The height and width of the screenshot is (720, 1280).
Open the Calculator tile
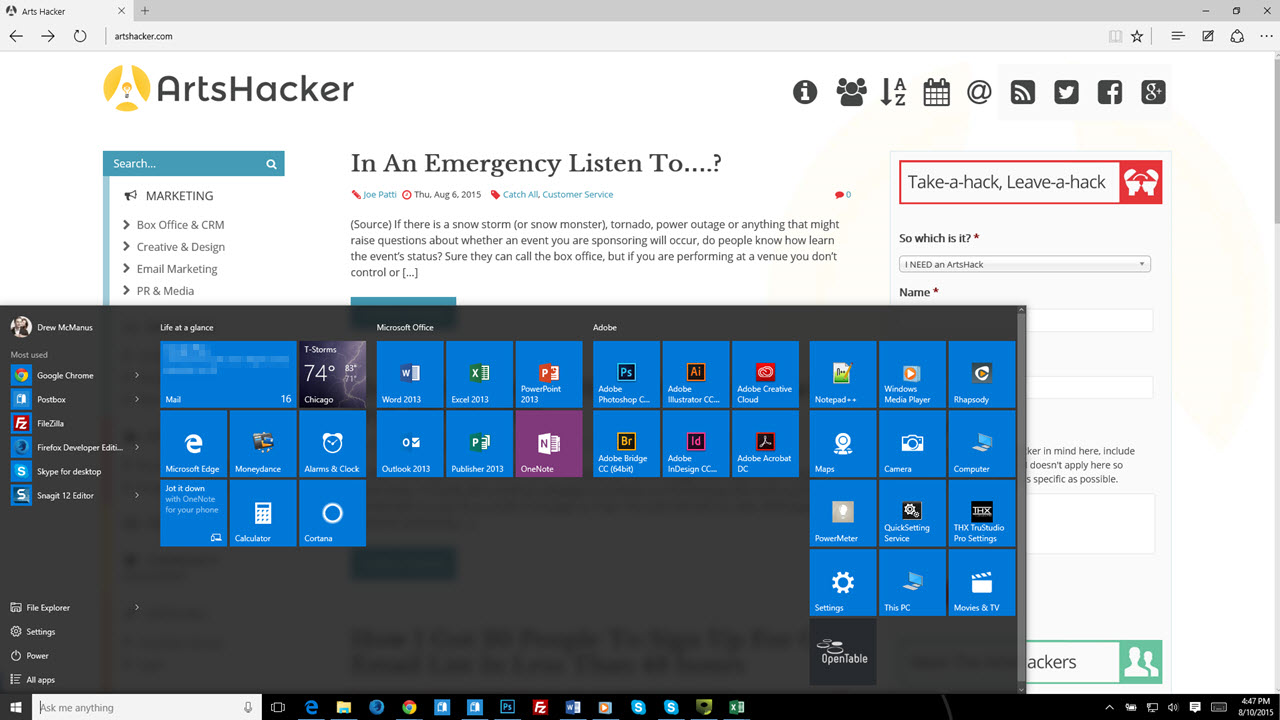point(263,513)
